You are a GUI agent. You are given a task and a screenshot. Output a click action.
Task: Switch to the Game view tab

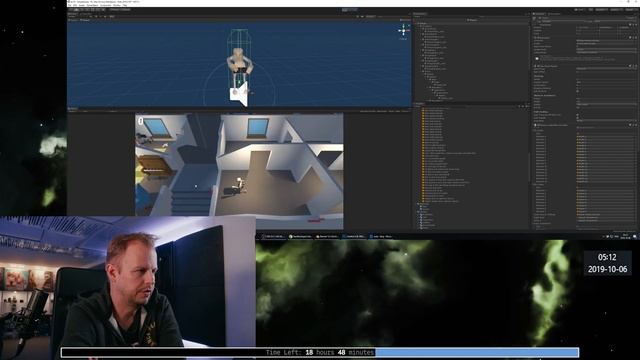[x=73, y=109]
